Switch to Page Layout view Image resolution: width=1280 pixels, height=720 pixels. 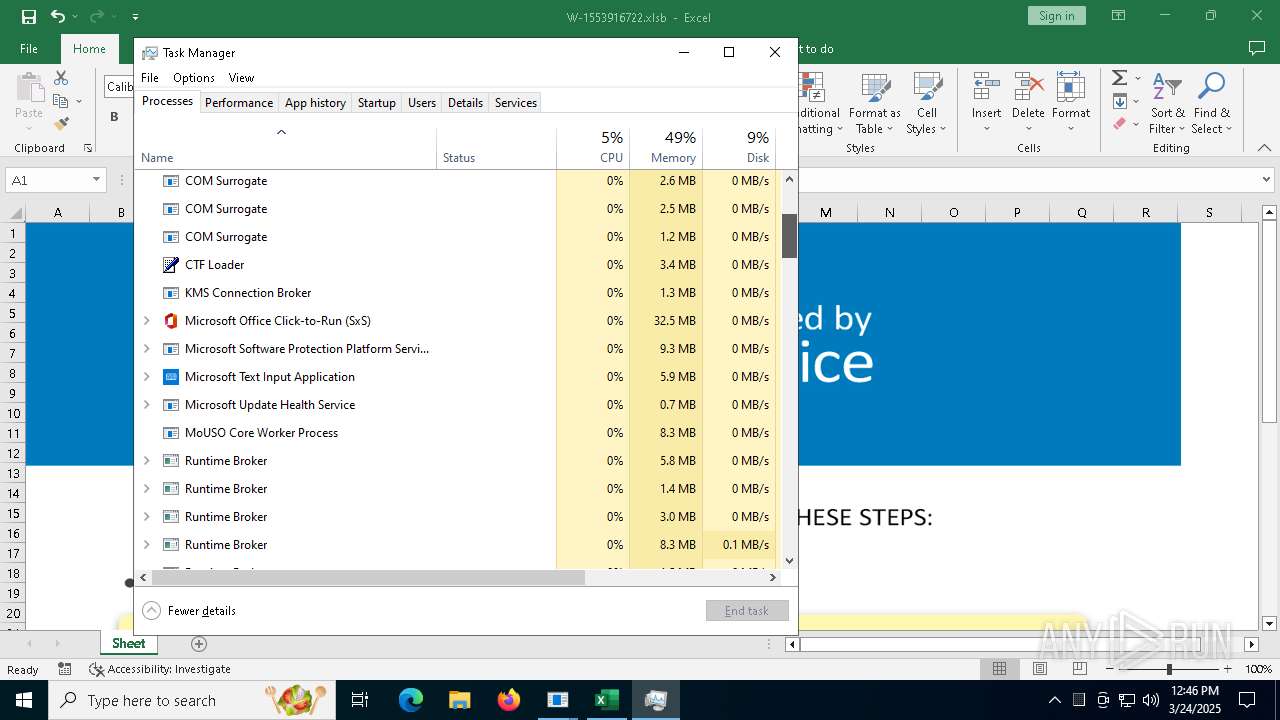coord(1040,669)
